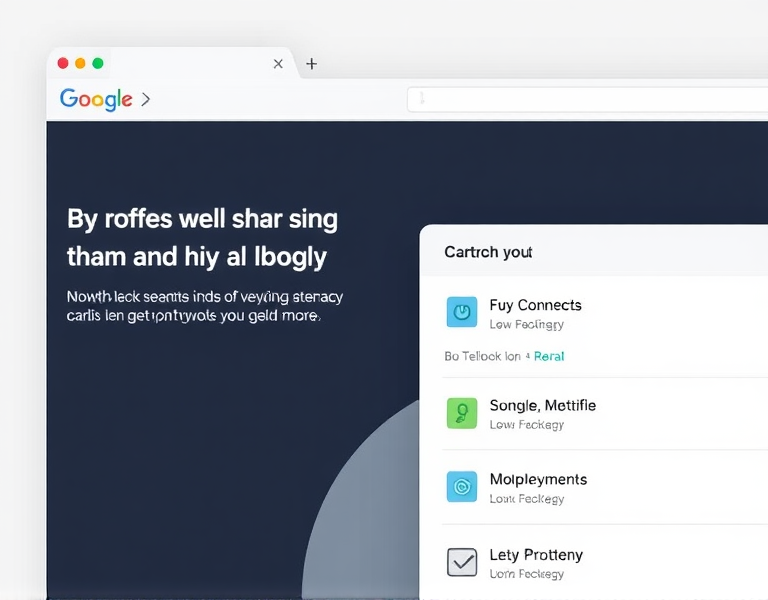Select the Songle, Mettifie row title
This screenshot has height=600, width=768.
click(x=543, y=406)
